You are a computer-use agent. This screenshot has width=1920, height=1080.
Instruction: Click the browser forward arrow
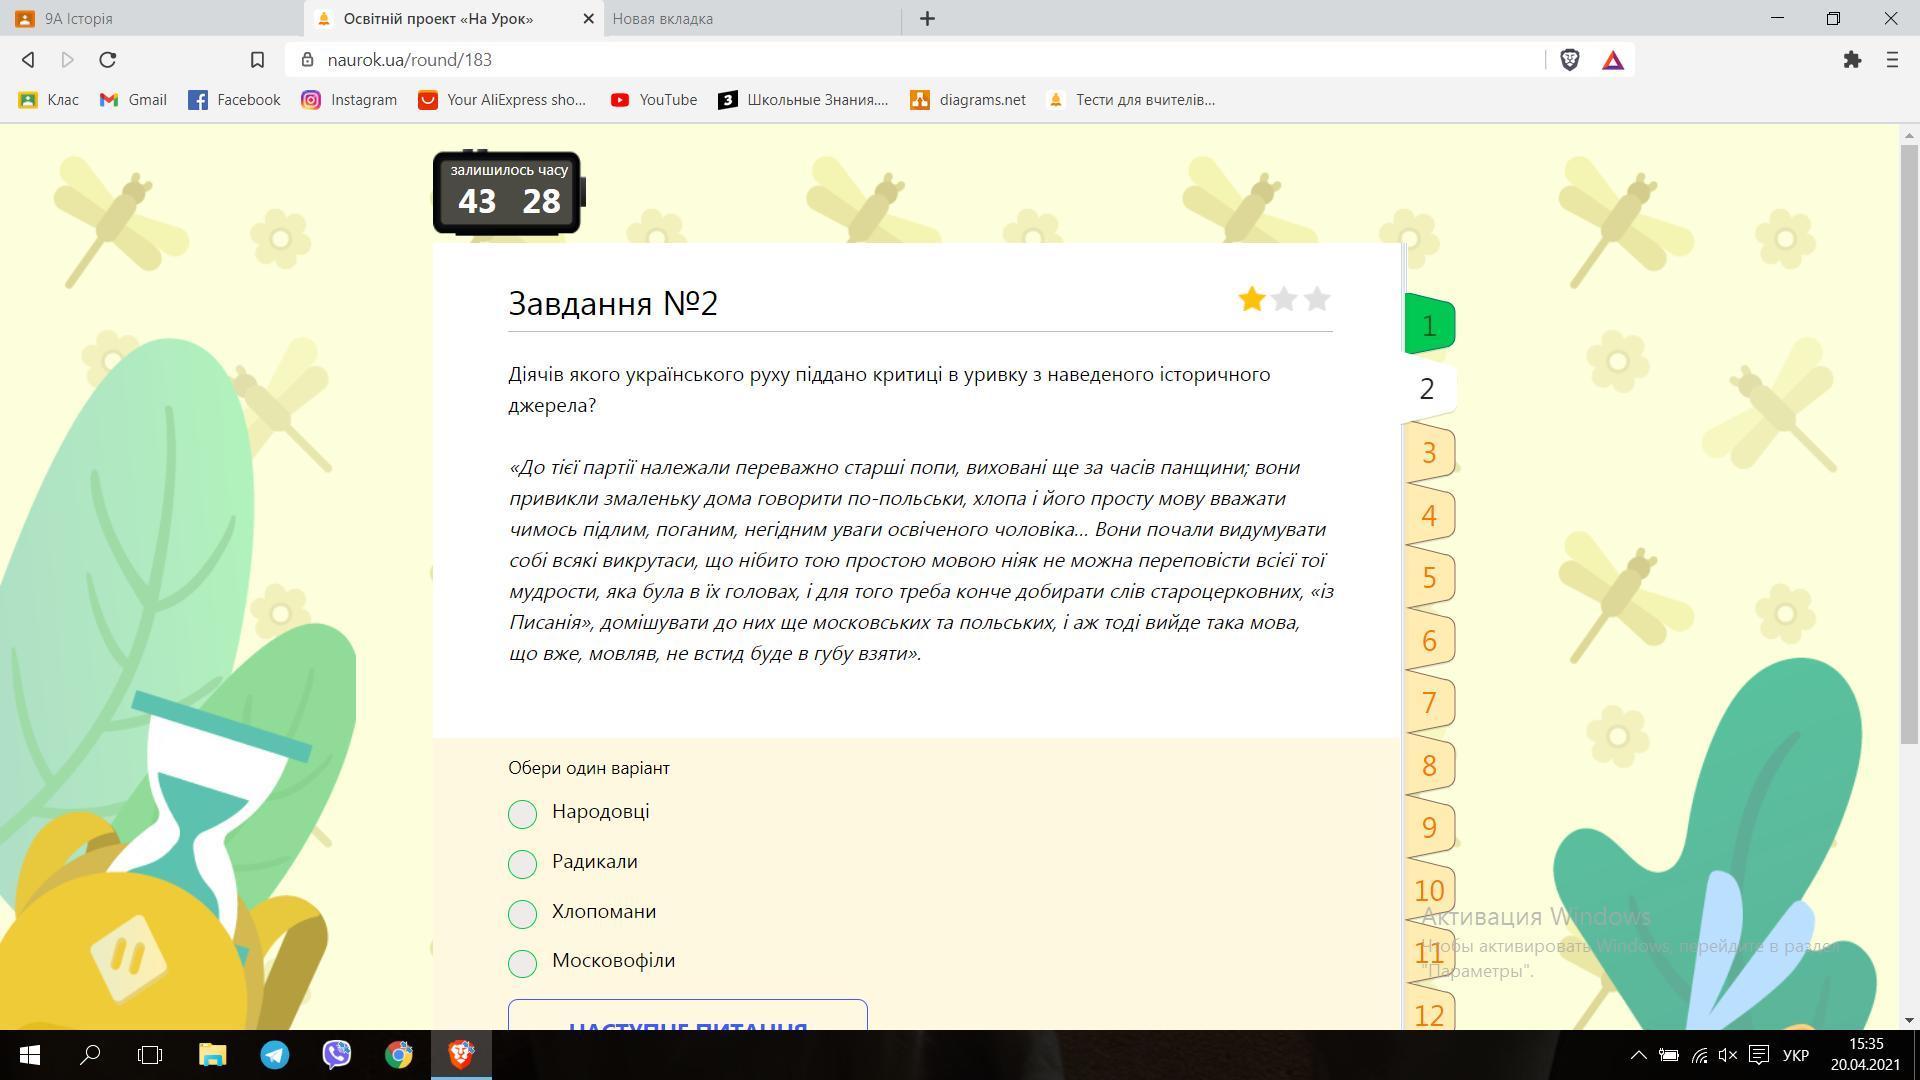(67, 60)
